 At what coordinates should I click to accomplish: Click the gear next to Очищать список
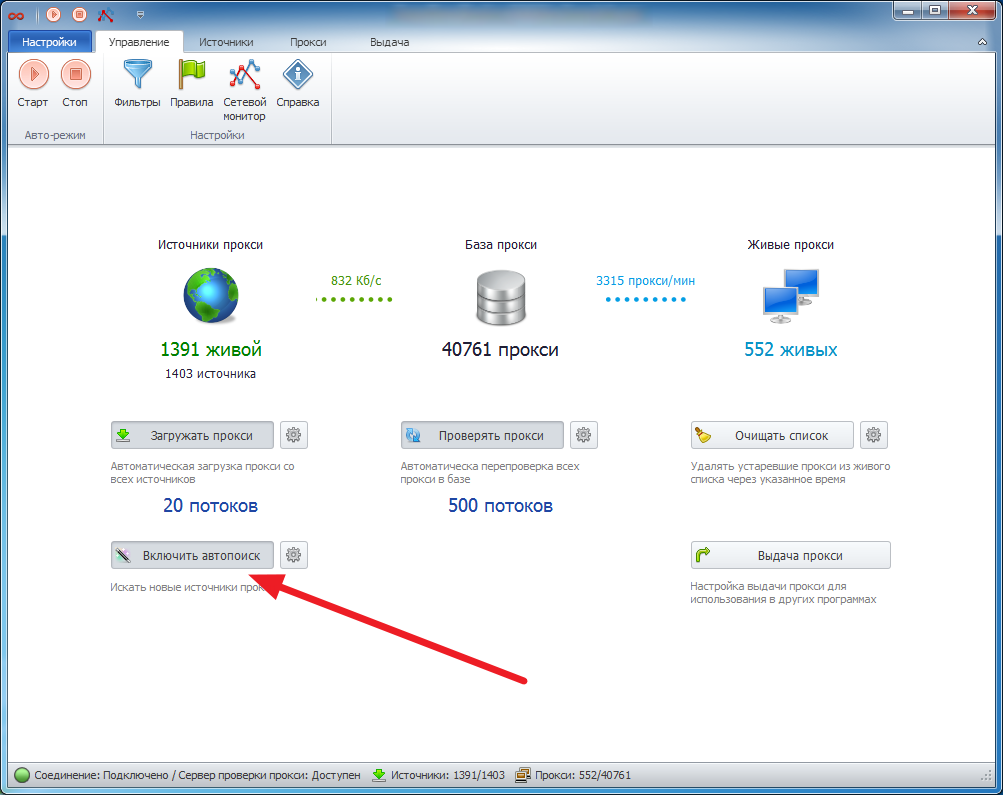click(874, 435)
